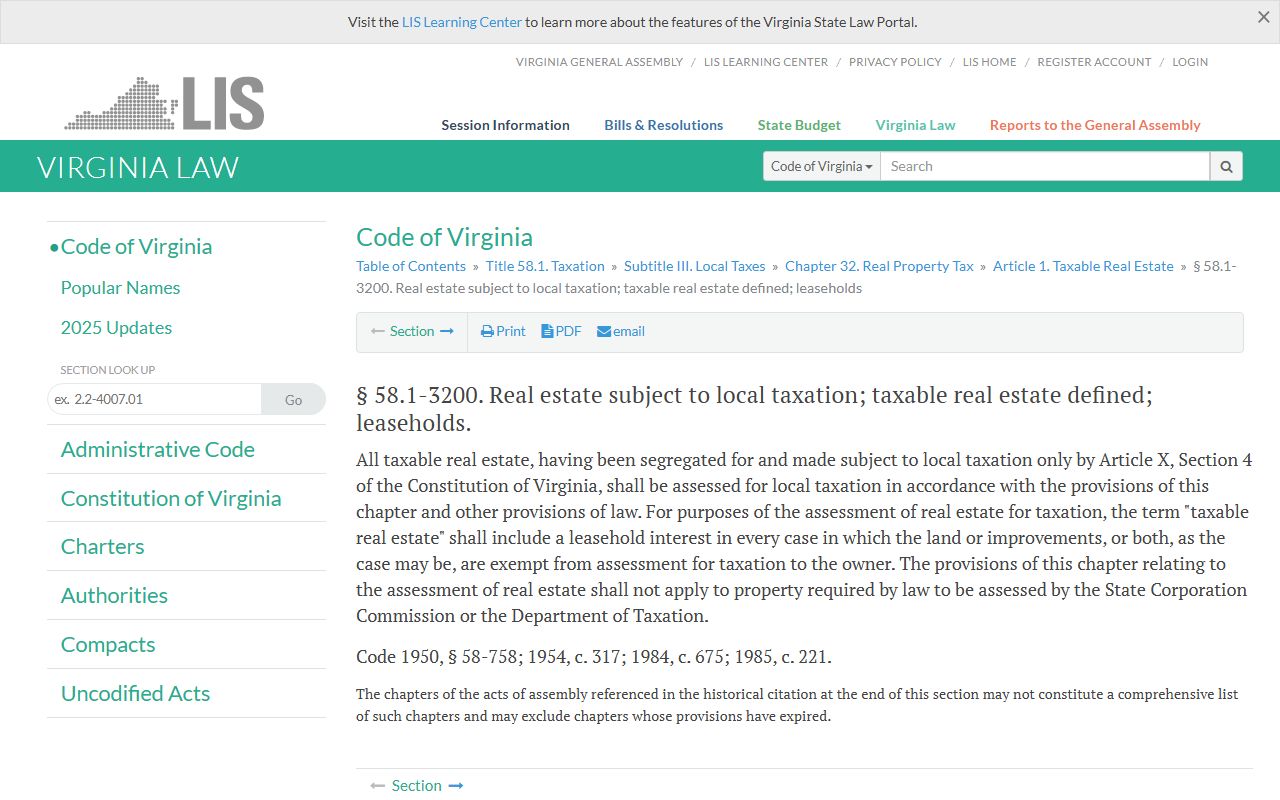Open 2025 Updates in sidebar
Viewport: 1280px width, 800px height.
click(116, 328)
